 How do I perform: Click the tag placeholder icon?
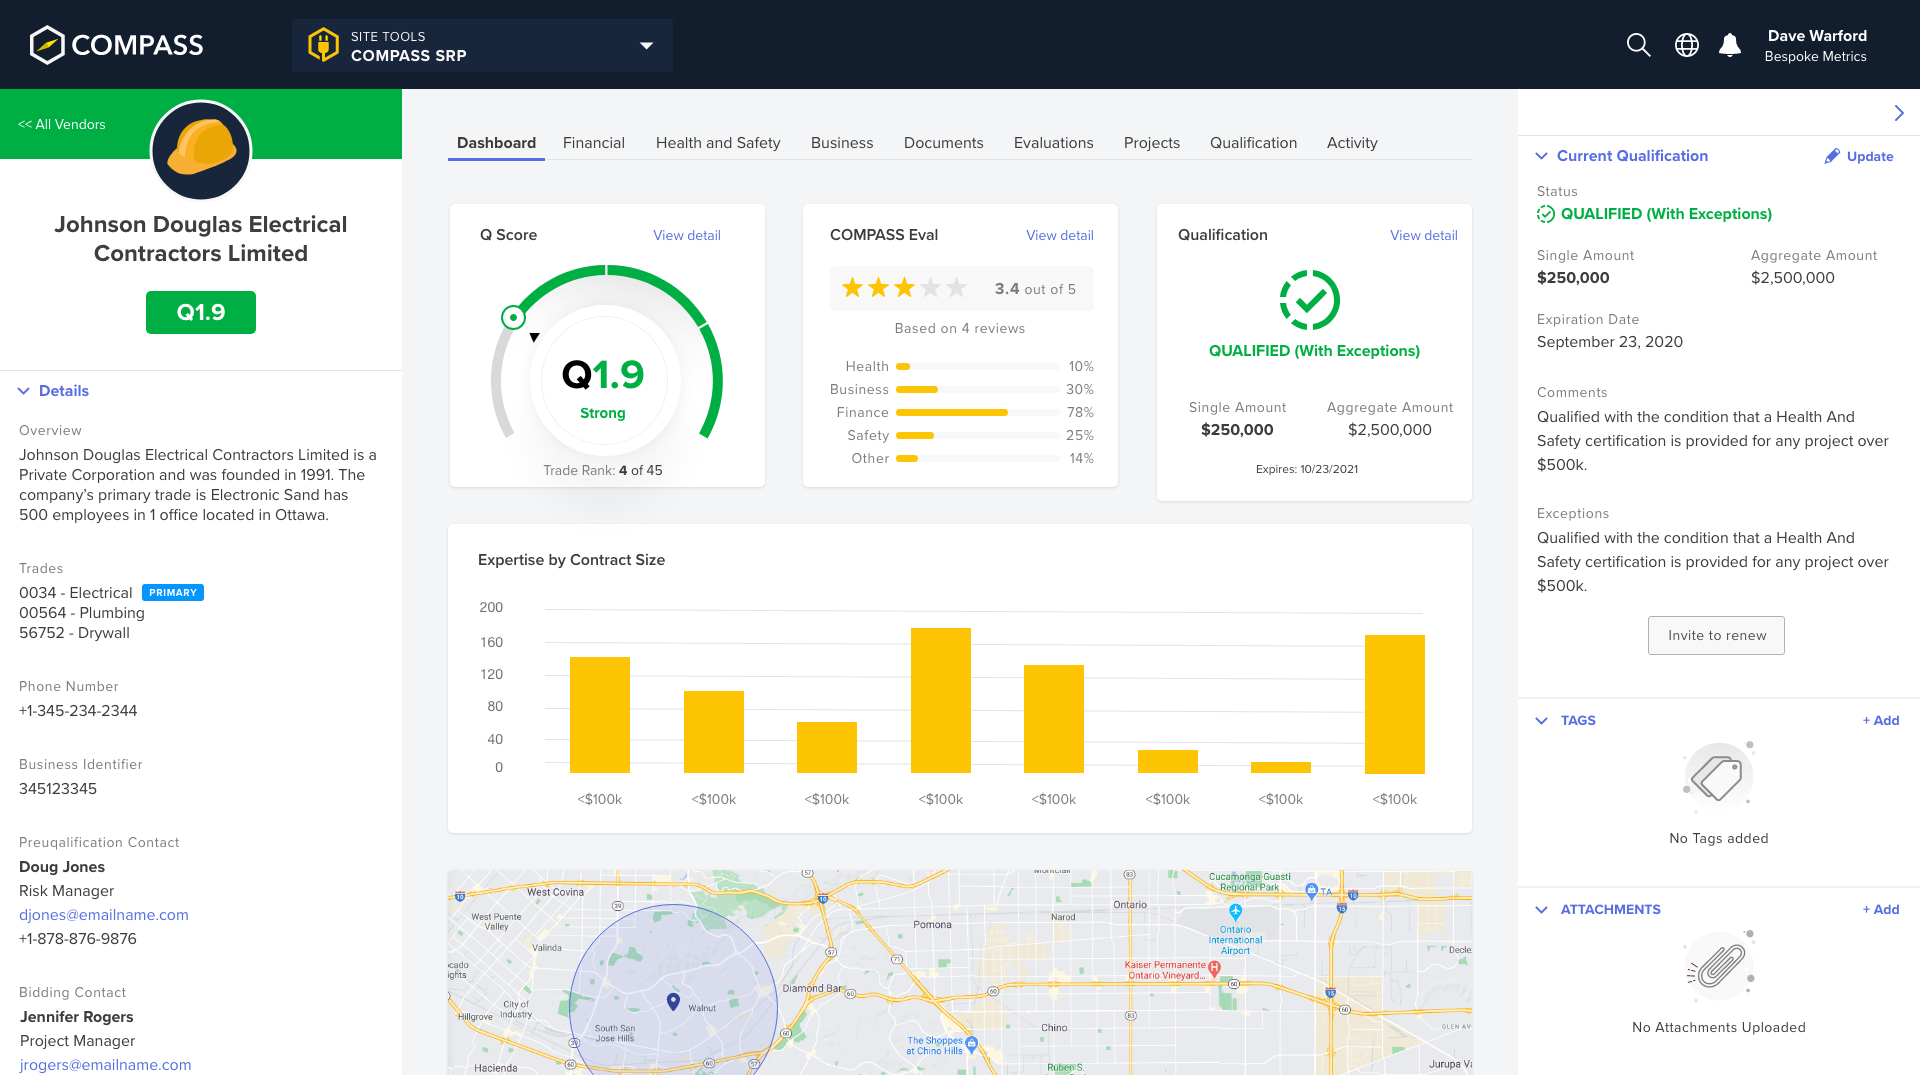click(1718, 776)
